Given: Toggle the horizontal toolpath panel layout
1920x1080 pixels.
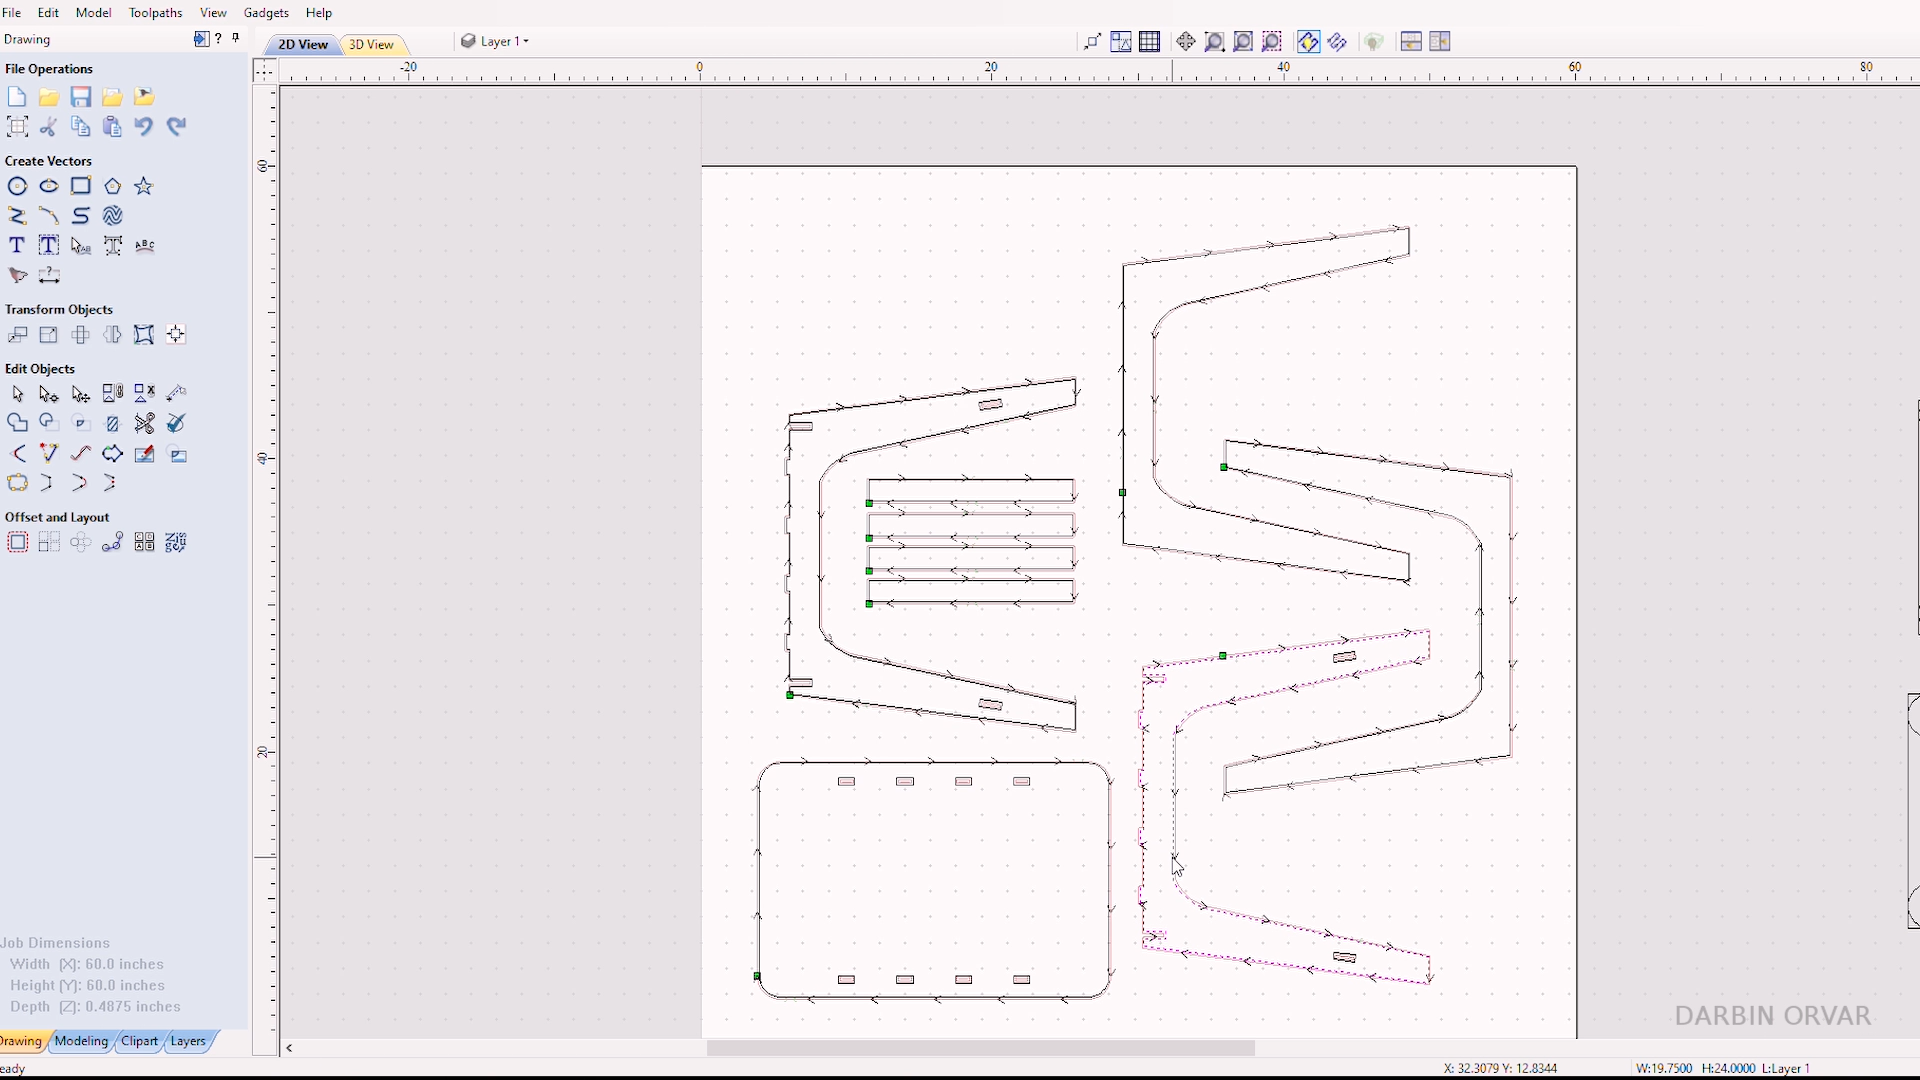Looking at the screenshot, I should tap(1411, 41).
